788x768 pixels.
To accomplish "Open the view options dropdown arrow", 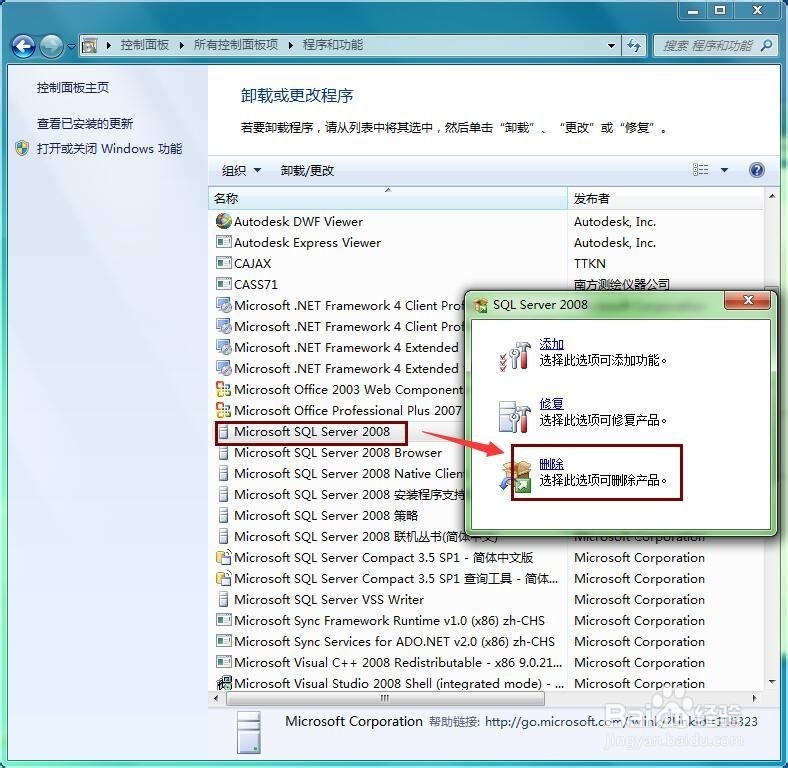I will click(x=724, y=170).
